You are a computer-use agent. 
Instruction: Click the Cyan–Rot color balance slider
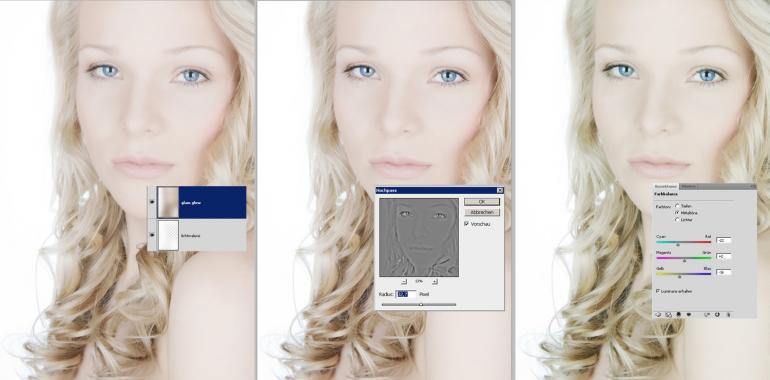click(x=684, y=243)
